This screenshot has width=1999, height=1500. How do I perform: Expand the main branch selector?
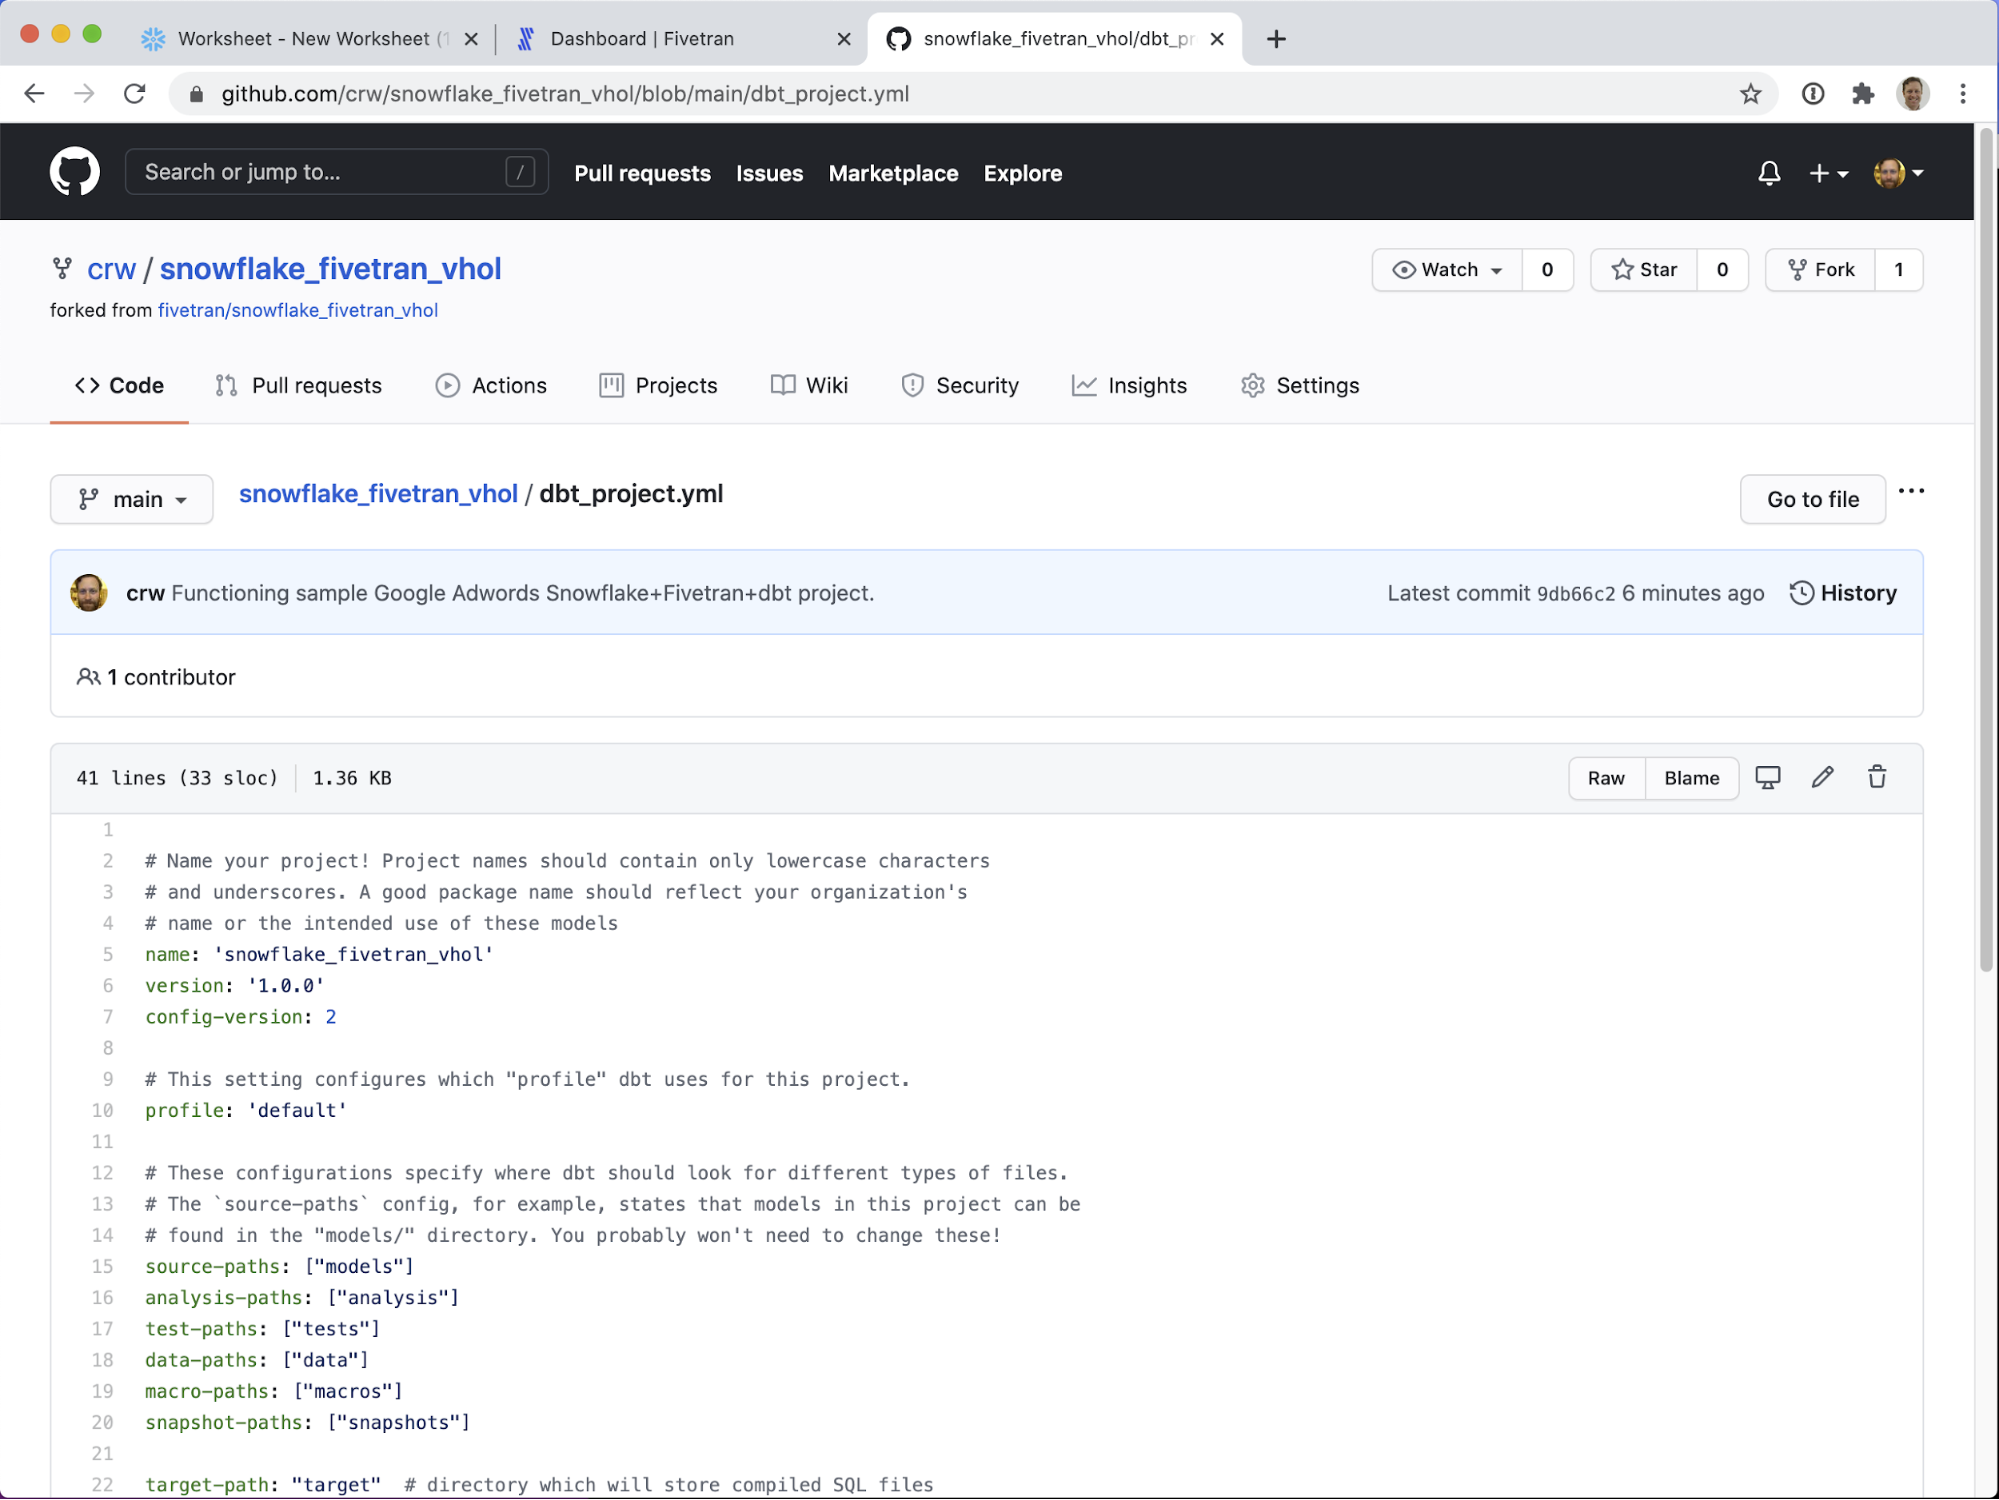coord(132,499)
